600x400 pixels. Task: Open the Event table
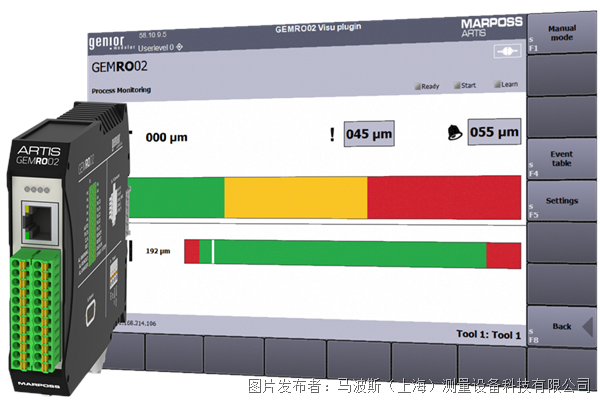[x=561, y=160]
